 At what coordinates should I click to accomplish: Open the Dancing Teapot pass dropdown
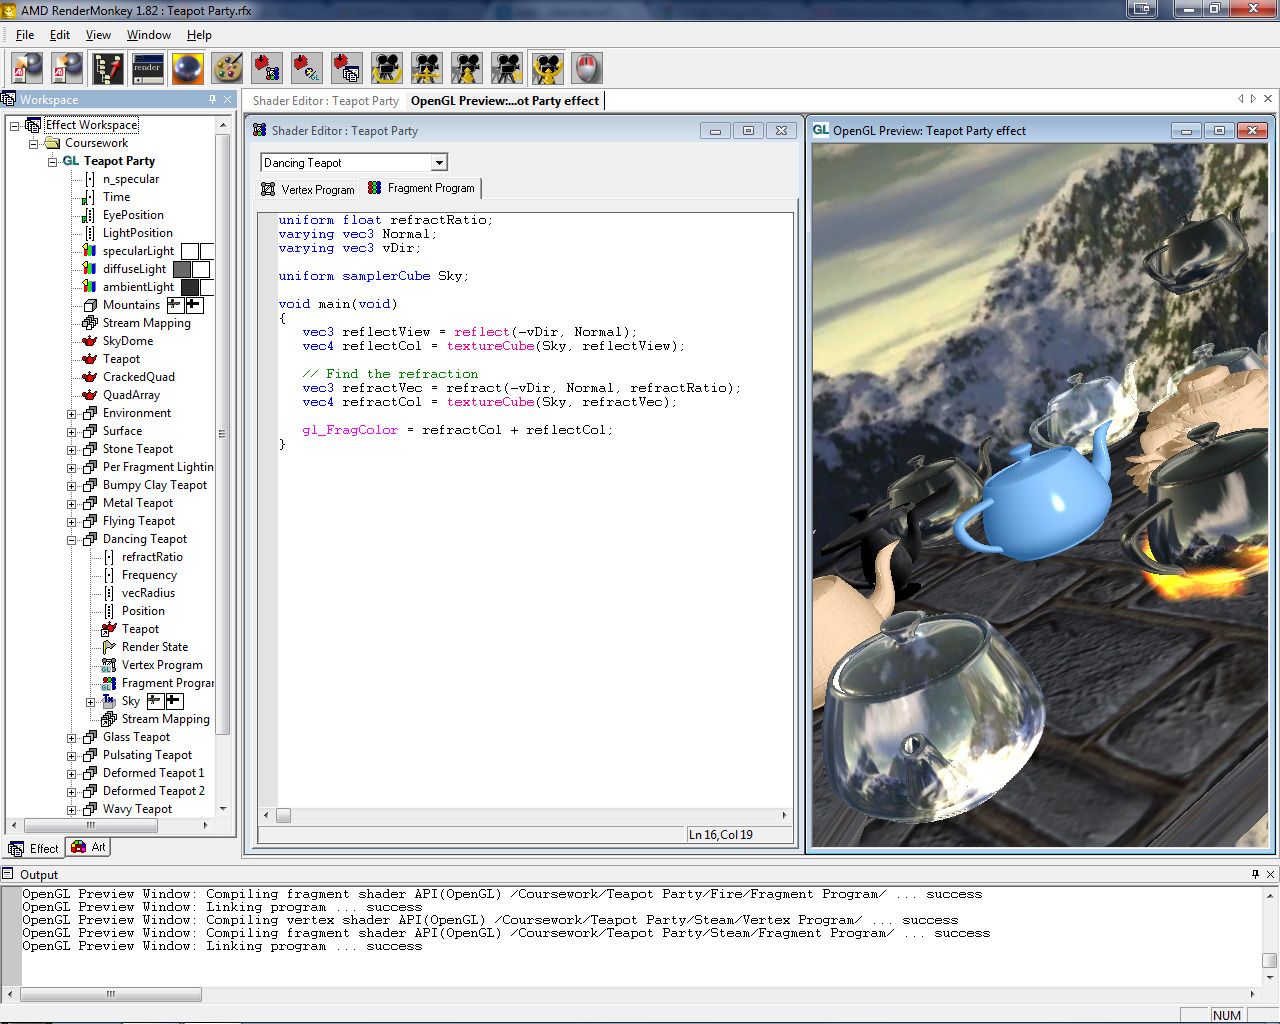tap(439, 163)
